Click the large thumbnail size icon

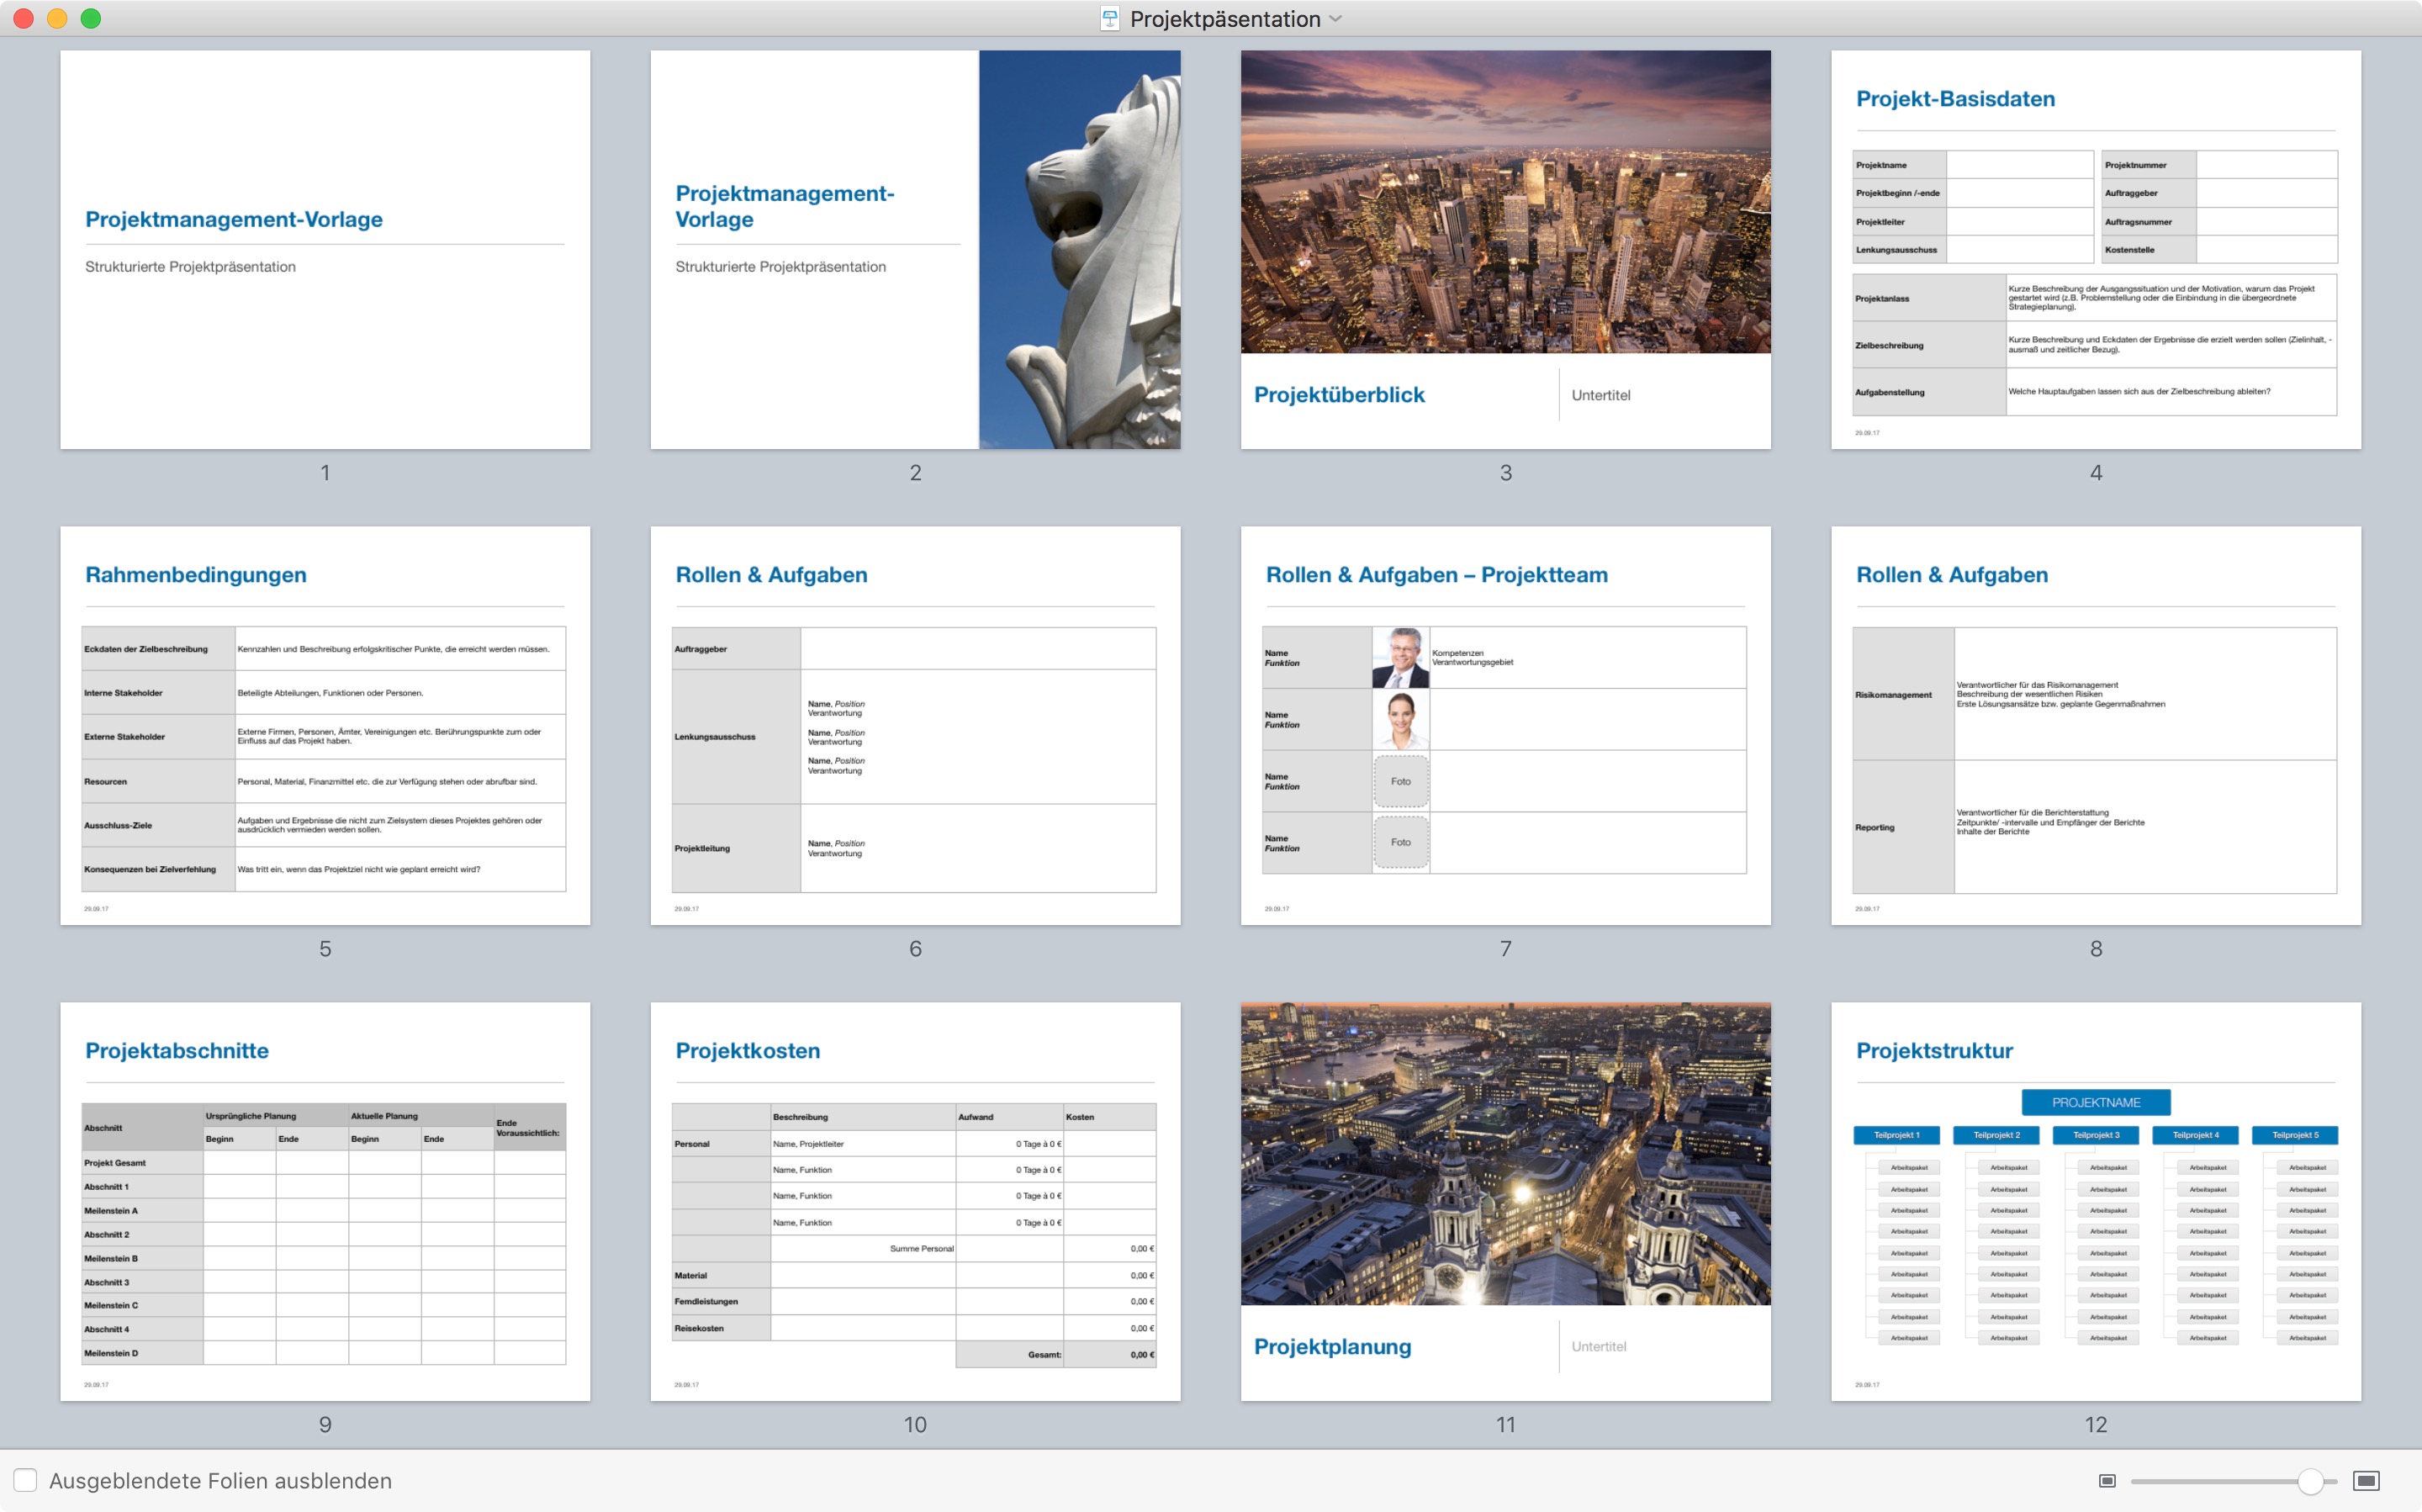2366,1480
